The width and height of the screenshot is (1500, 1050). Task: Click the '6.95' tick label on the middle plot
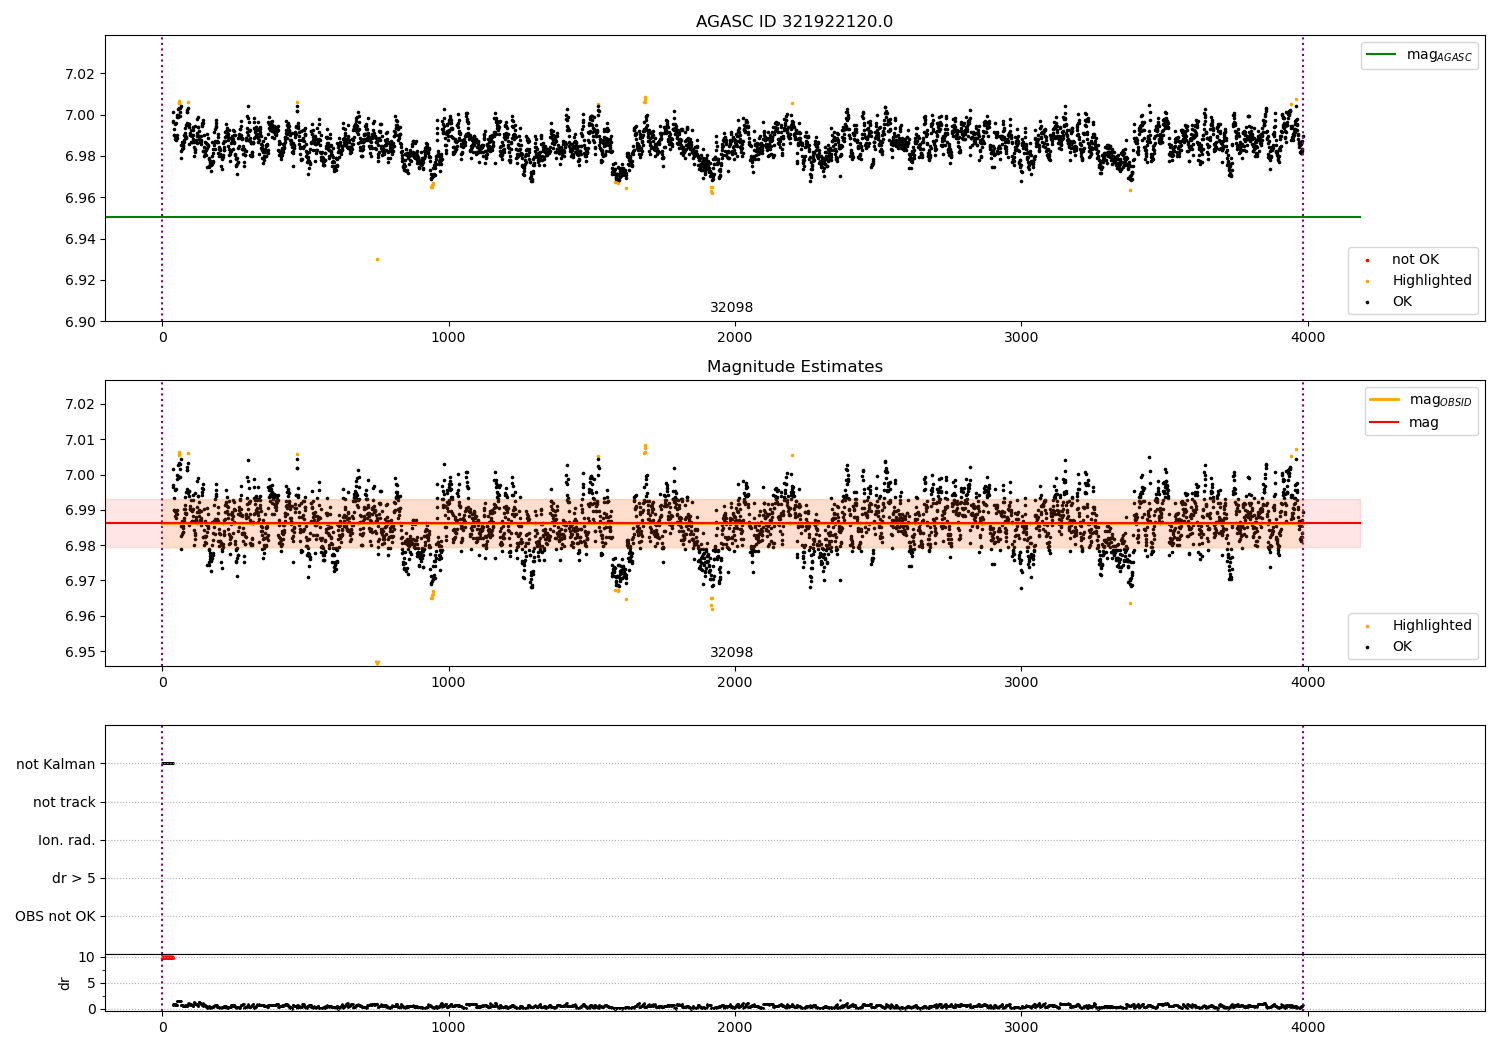pos(80,652)
